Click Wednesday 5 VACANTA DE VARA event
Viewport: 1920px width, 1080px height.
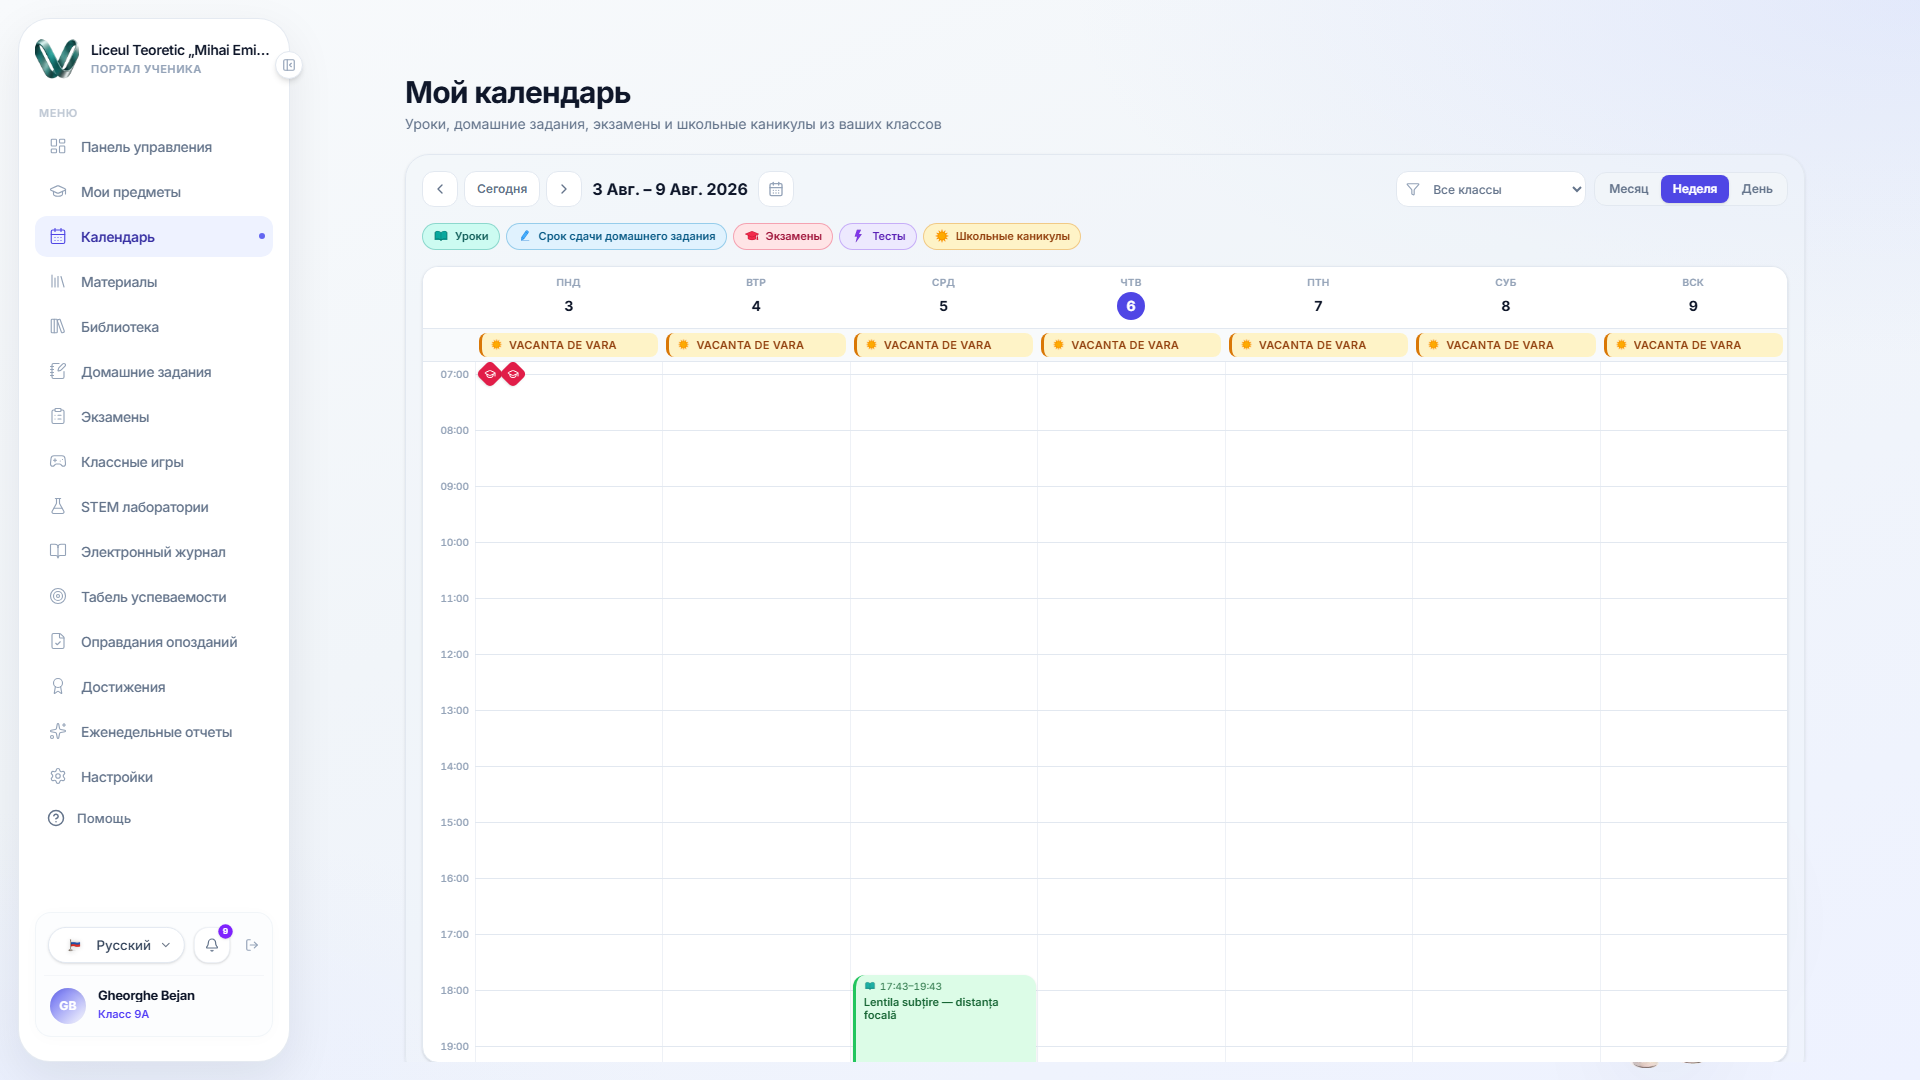(943, 345)
